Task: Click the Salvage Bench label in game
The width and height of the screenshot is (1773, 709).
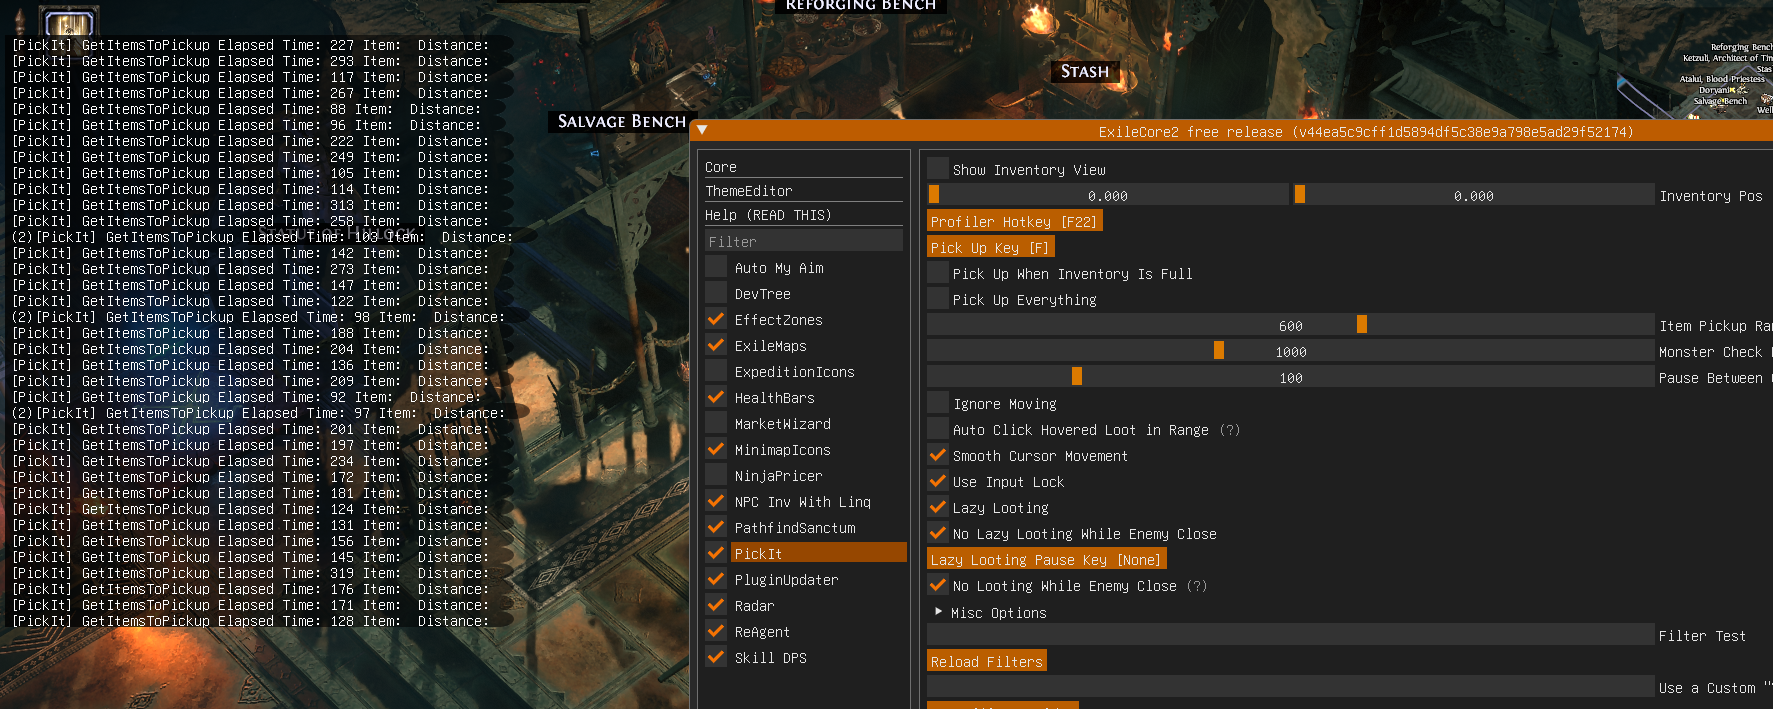Action: 622,121
